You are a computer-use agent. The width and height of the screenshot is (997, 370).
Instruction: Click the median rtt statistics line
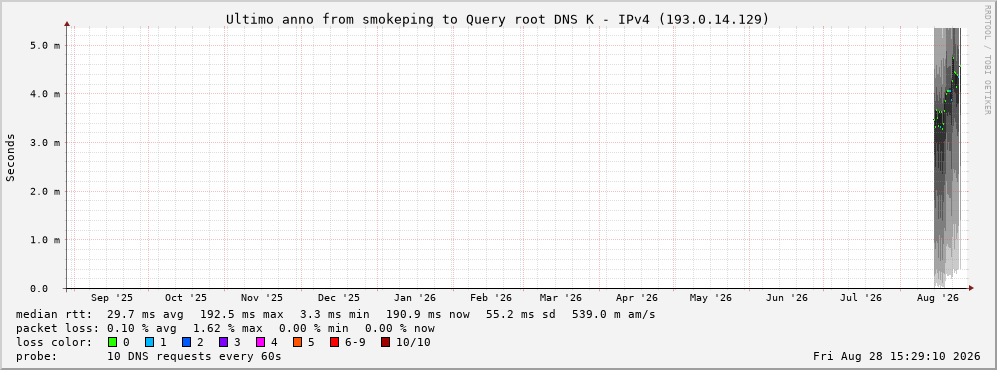coord(335,314)
